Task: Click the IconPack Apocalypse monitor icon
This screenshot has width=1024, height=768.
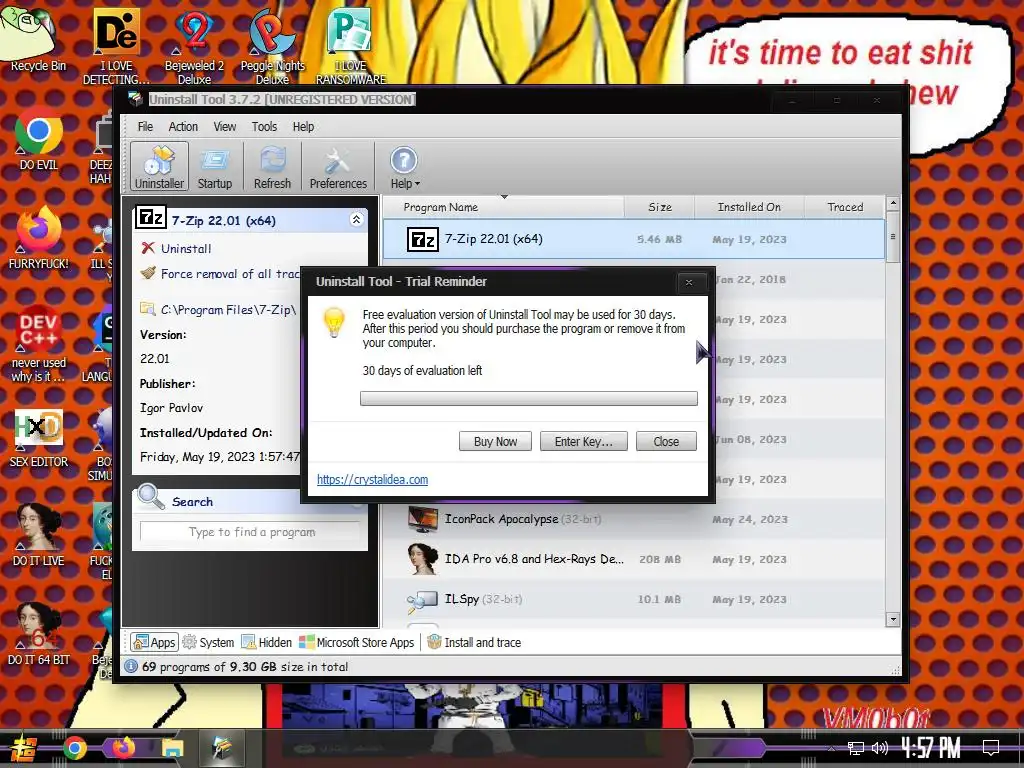Action: pyautogui.click(x=423, y=519)
